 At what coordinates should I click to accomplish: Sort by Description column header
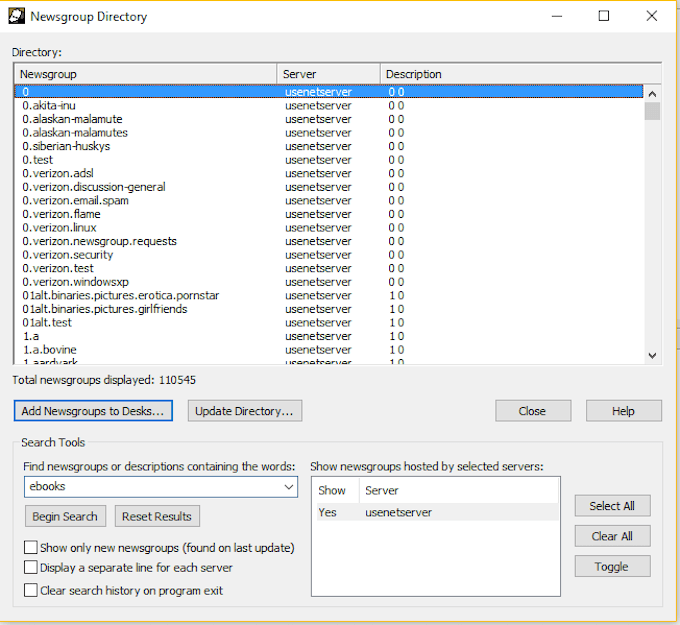pyautogui.click(x=520, y=74)
